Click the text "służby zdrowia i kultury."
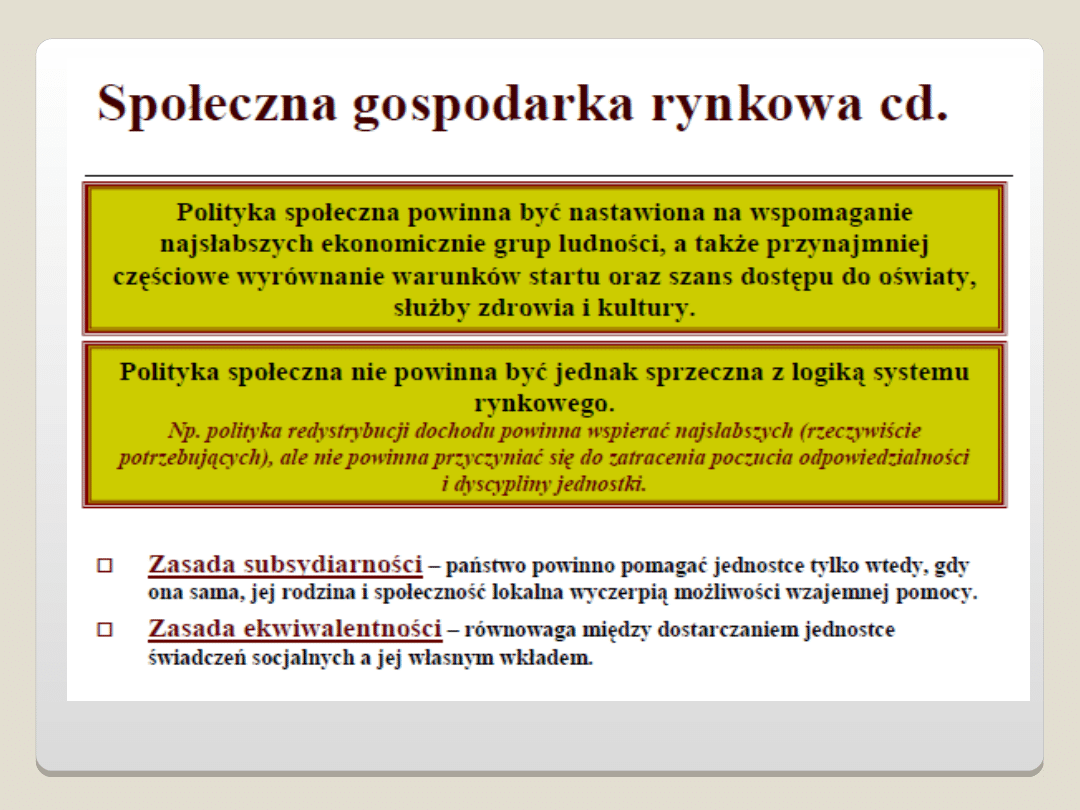Image resolution: width=1080 pixels, height=810 pixels. (545, 308)
